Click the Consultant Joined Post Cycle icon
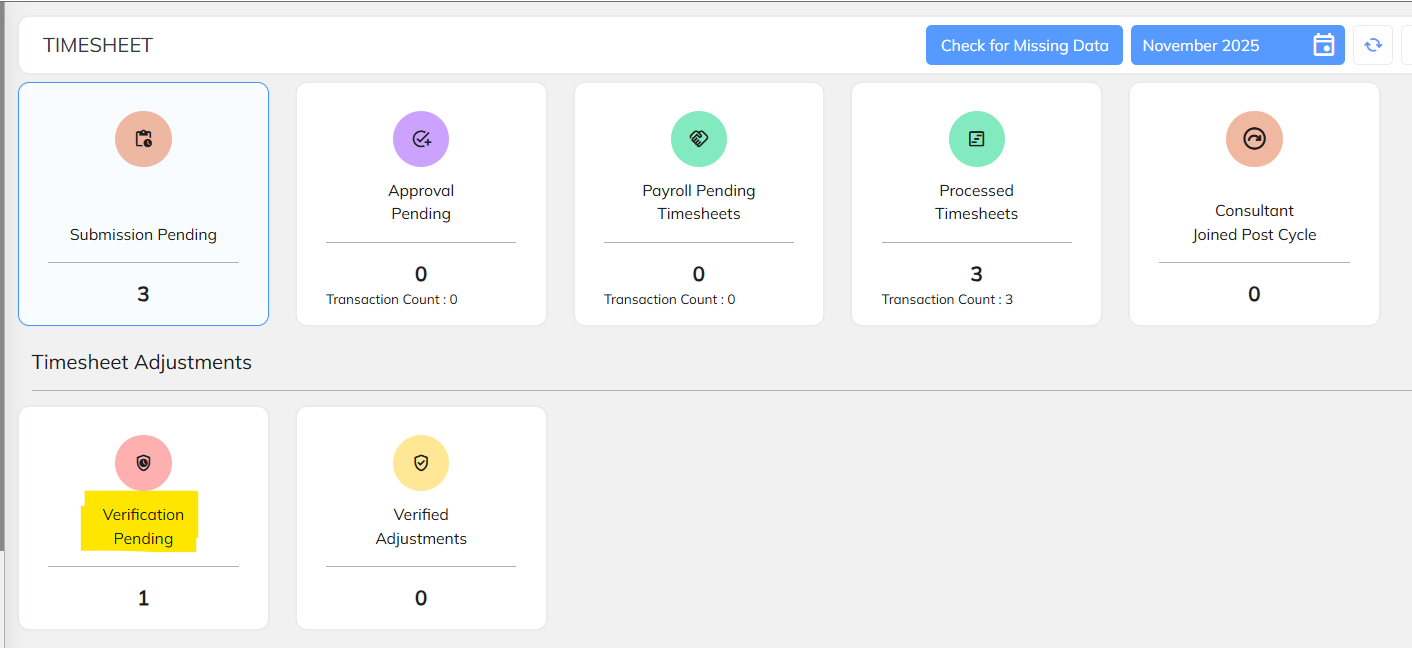Screen dimensions: 1412x648 tap(1254, 139)
